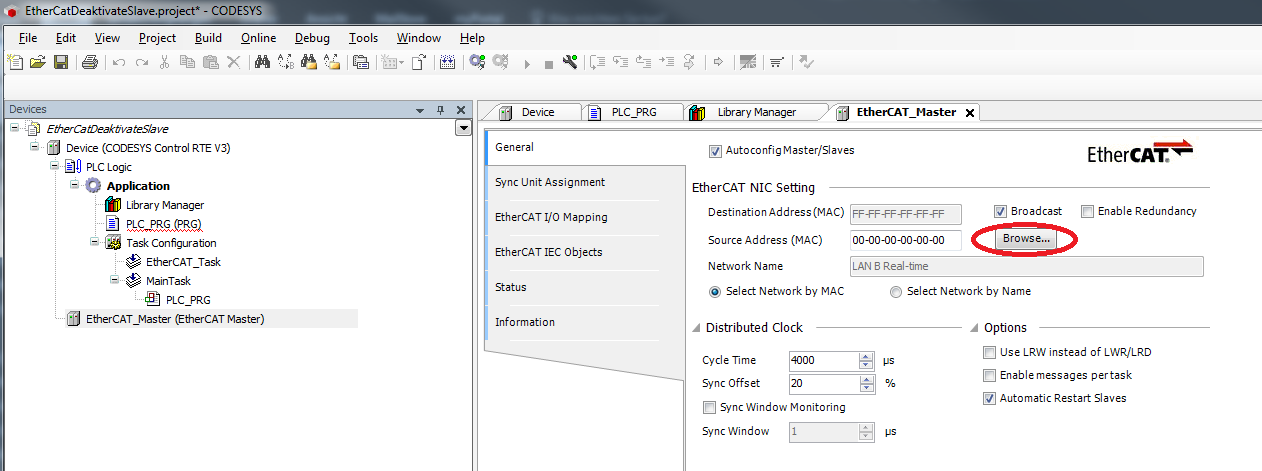
Task: Open the EtherCAT I/O Mapping page
Action: 550,217
